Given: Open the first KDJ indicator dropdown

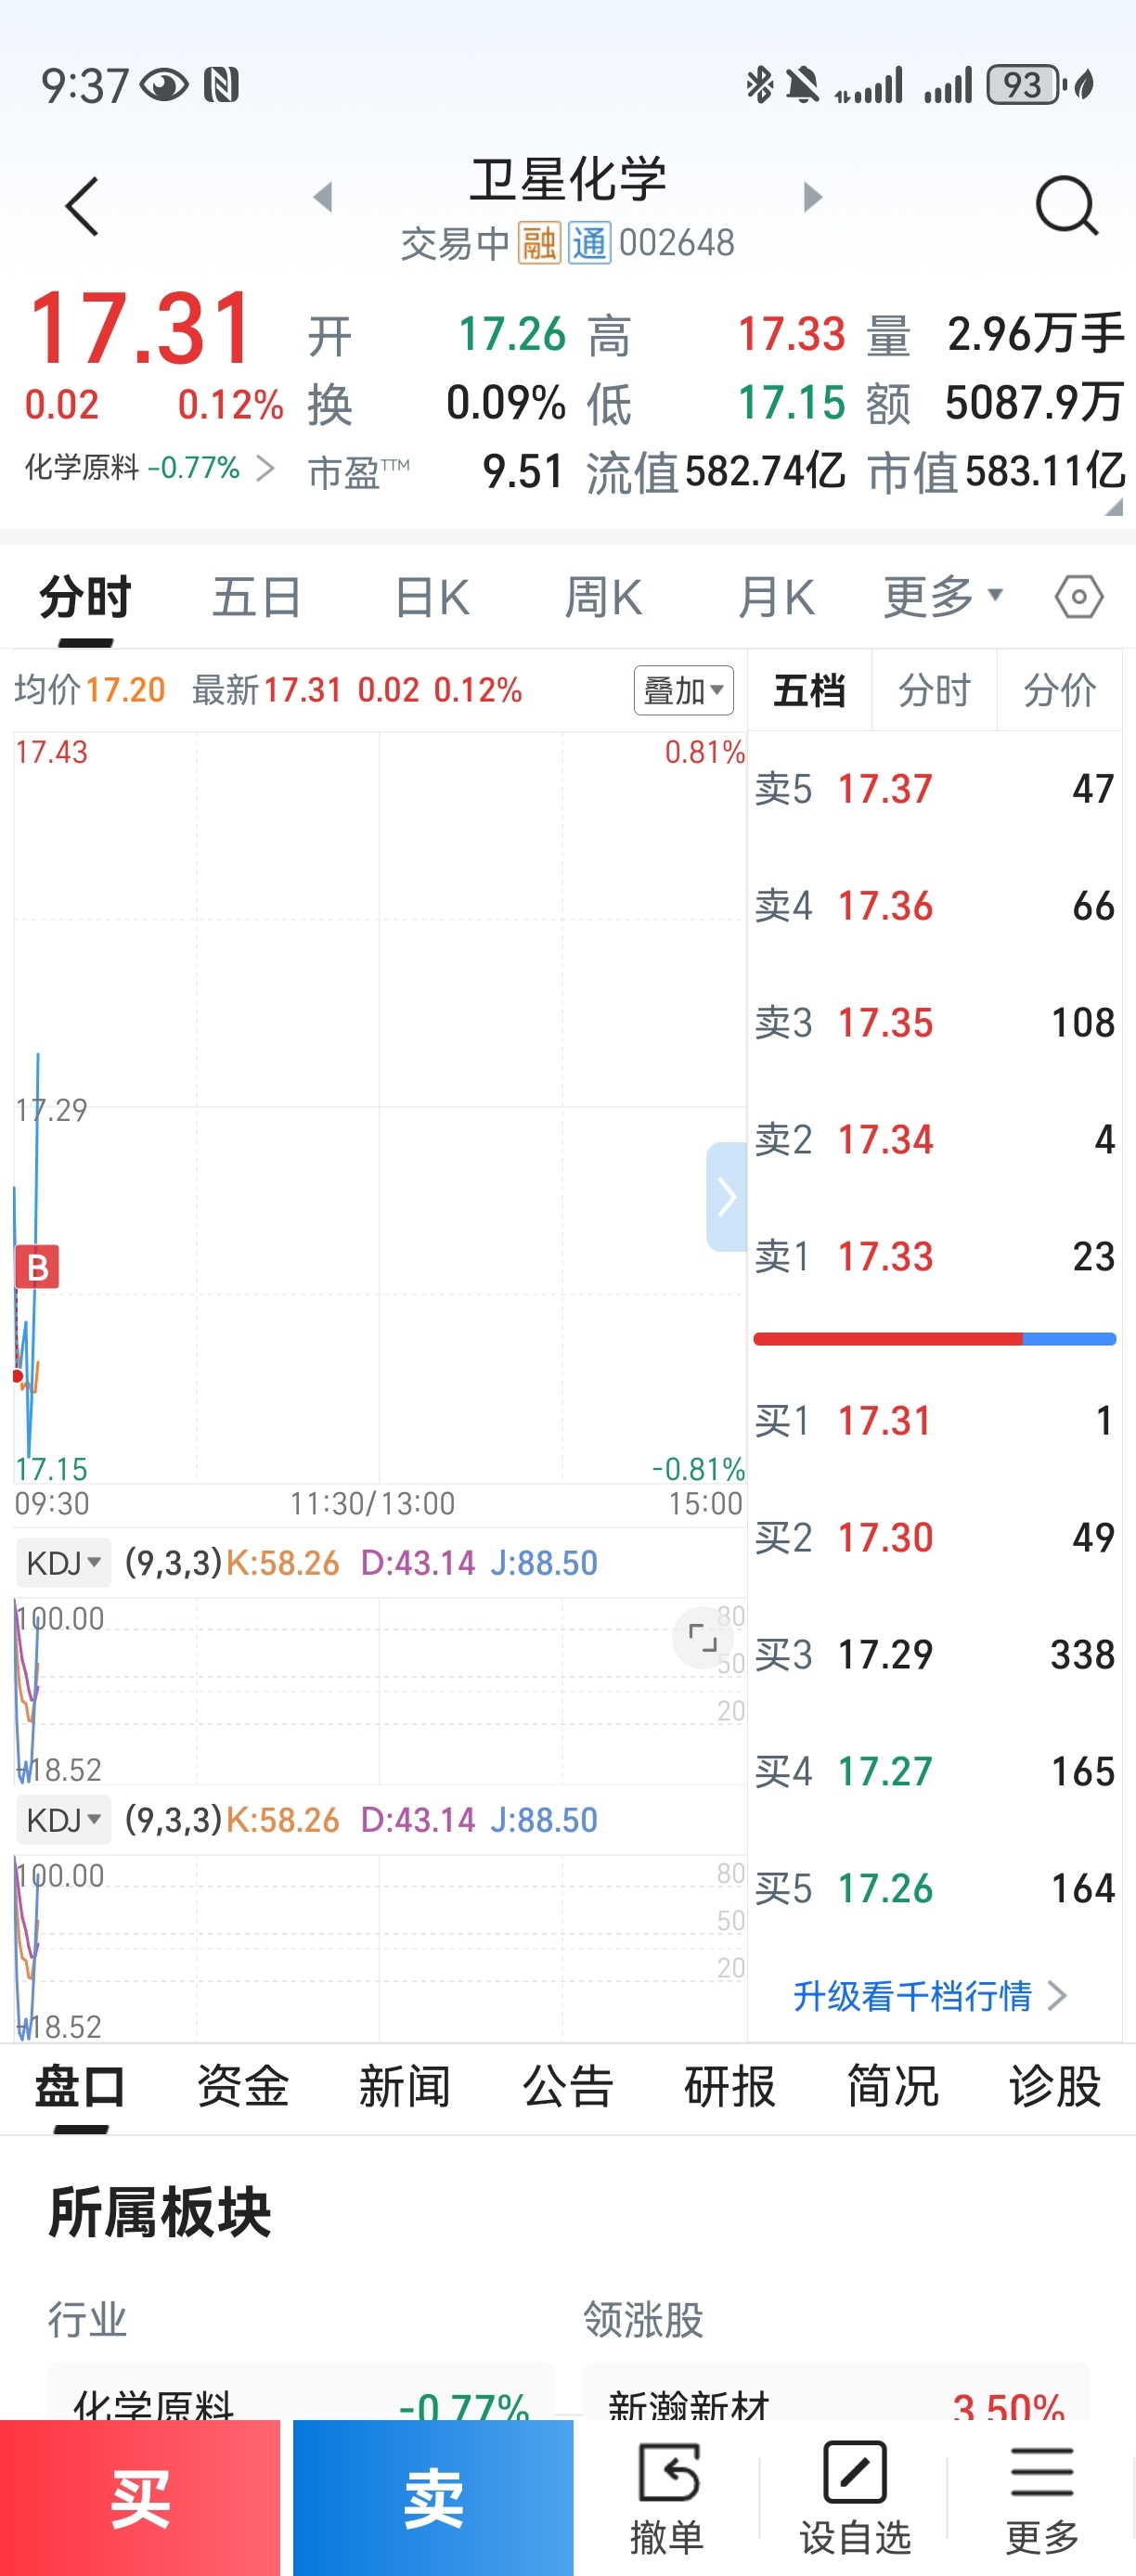Looking at the screenshot, I should point(64,1562).
